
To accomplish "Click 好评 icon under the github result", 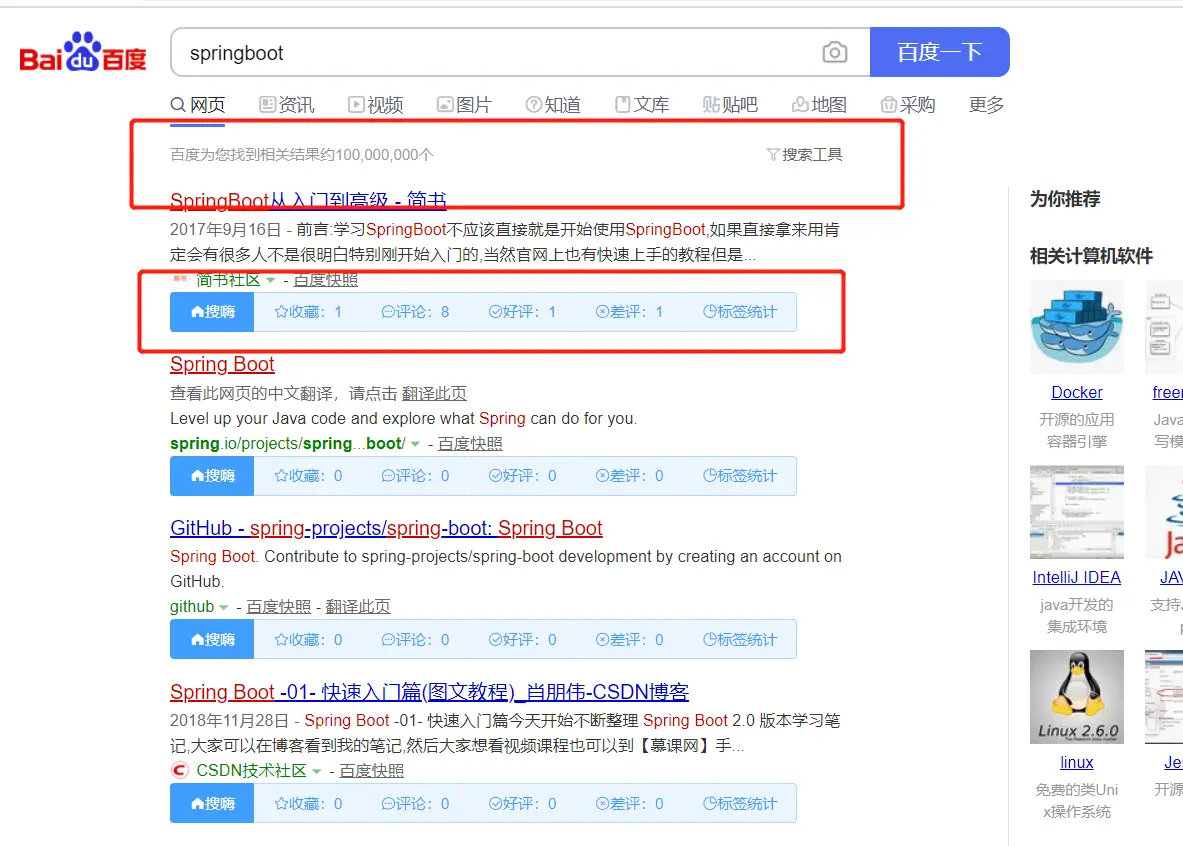I will pos(495,639).
